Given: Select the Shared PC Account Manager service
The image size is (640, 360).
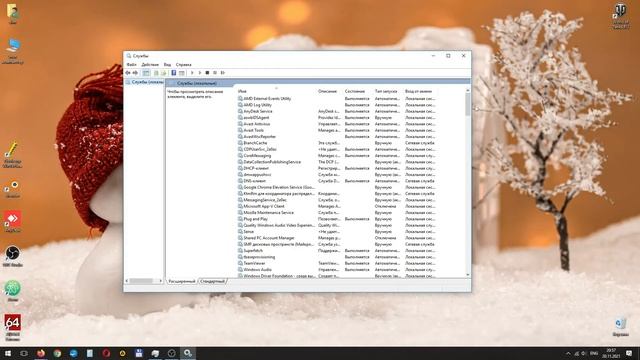Looking at the screenshot, I should point(337,238).
